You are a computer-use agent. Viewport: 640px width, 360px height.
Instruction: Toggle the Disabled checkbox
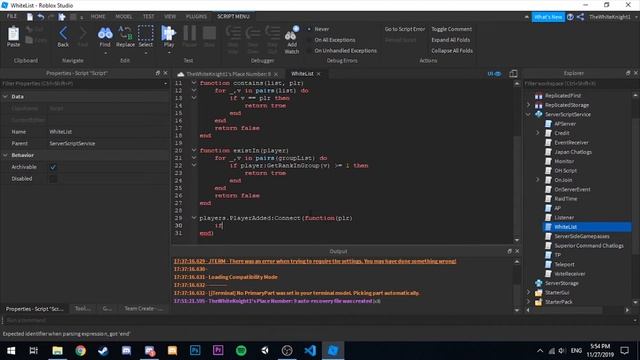(53, 179)
